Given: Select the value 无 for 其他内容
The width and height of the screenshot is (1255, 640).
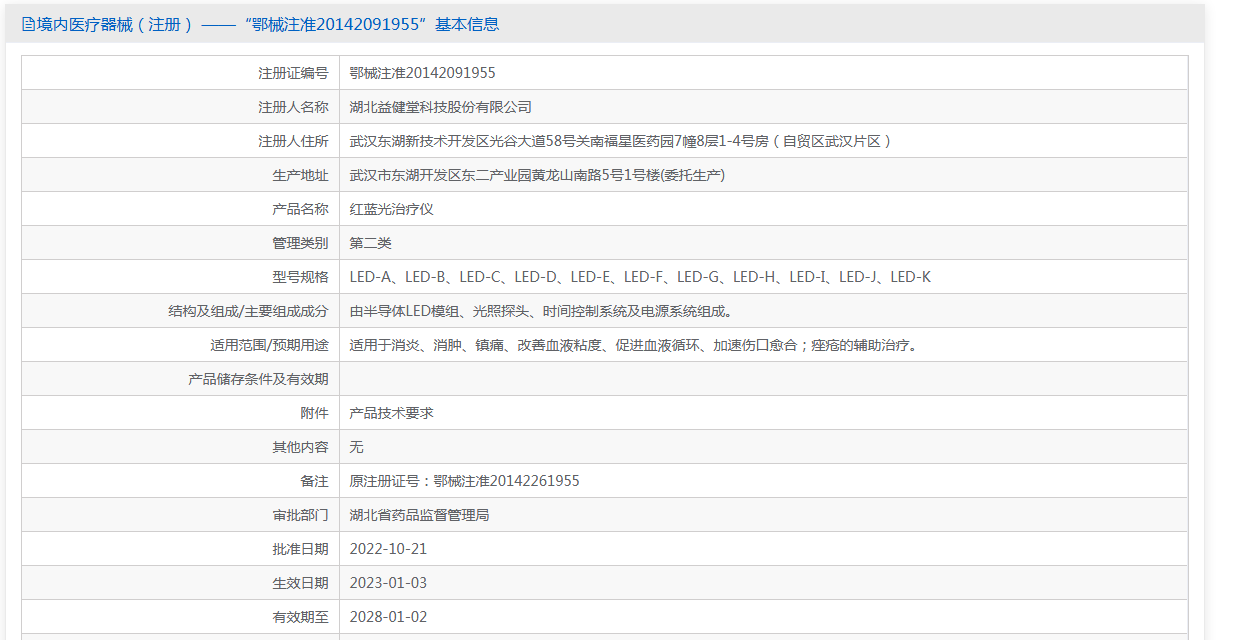Looking at the screenshot, I should click(356, 447).
